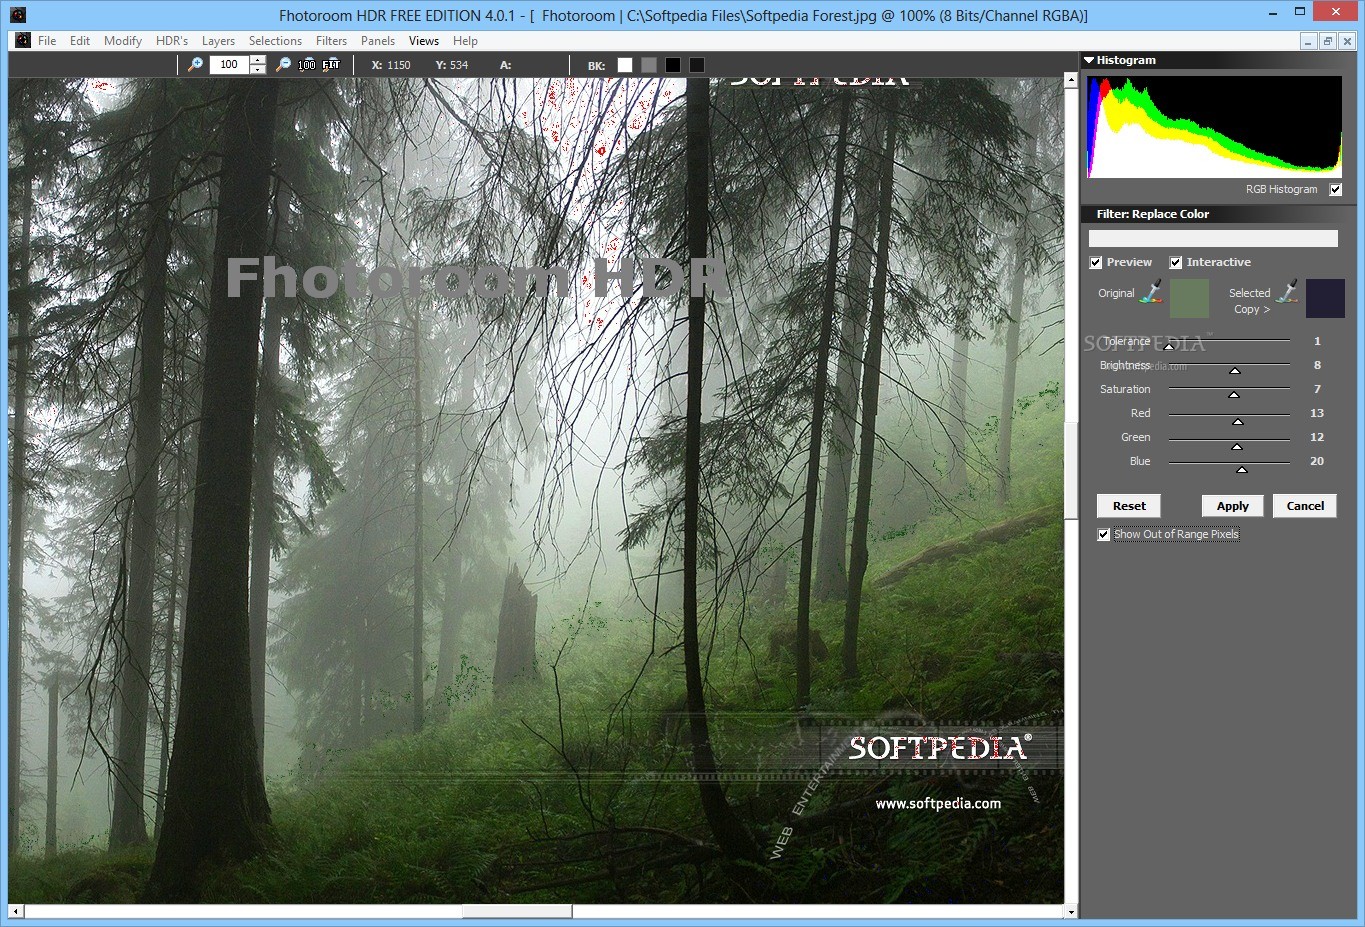Select gray background color swatch
Screen dimensions: 1365x927
pos(649,65)
